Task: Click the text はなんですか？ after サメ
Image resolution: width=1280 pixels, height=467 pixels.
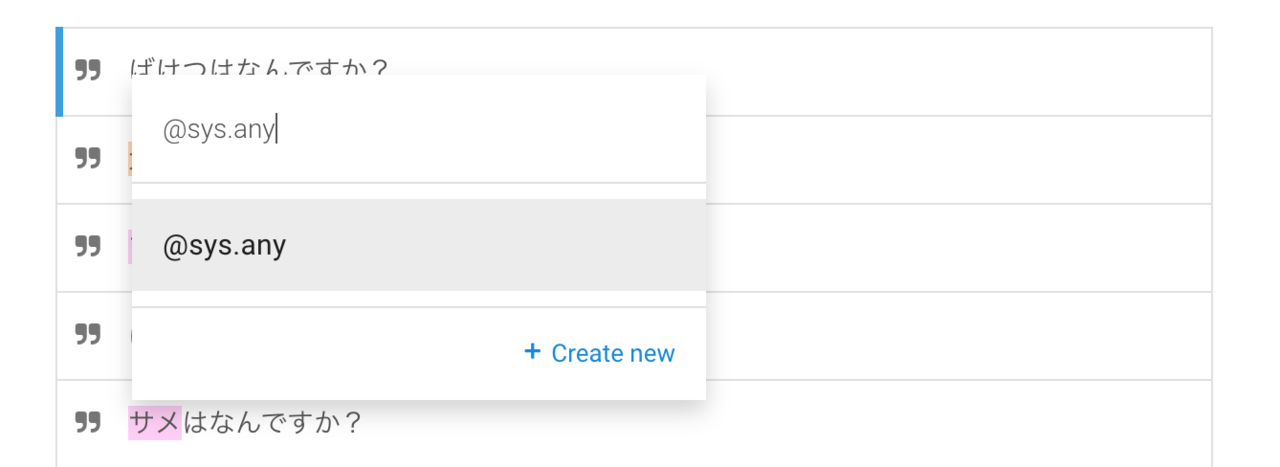Action: 272,423
